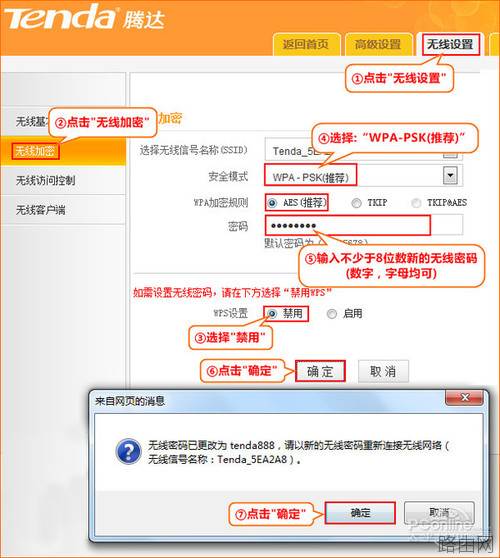This screenshot has height=558, width=500.
Task: Open the 安全模式 dropdown arrow
Action: coord(450,175)
